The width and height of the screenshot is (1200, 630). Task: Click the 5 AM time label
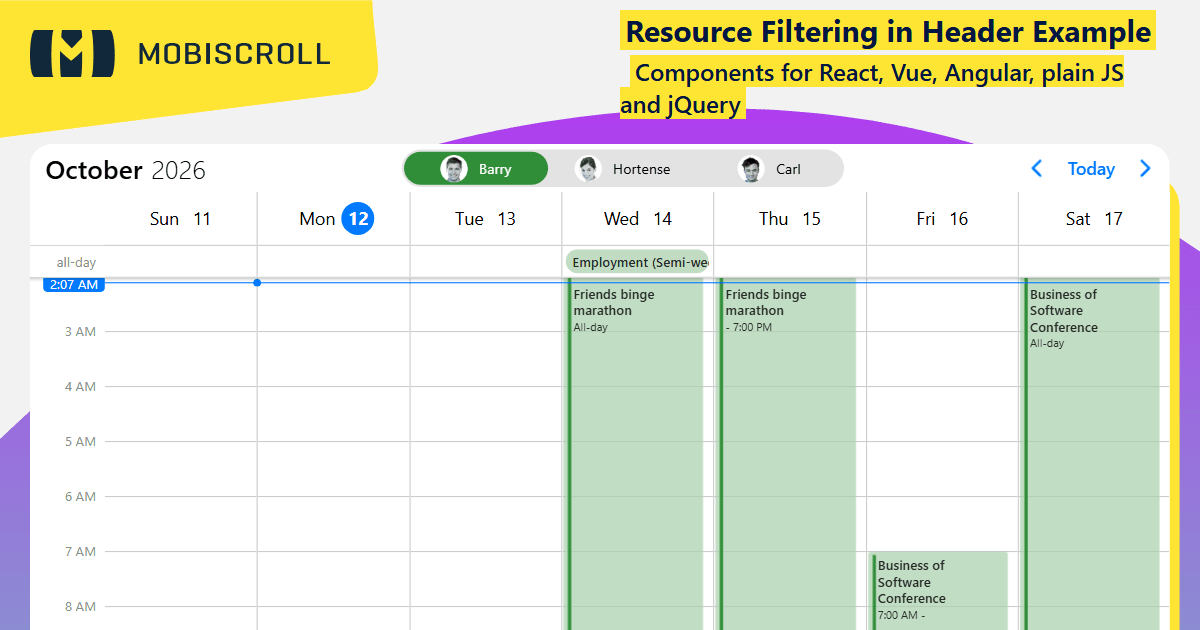[x=80, y=441]
